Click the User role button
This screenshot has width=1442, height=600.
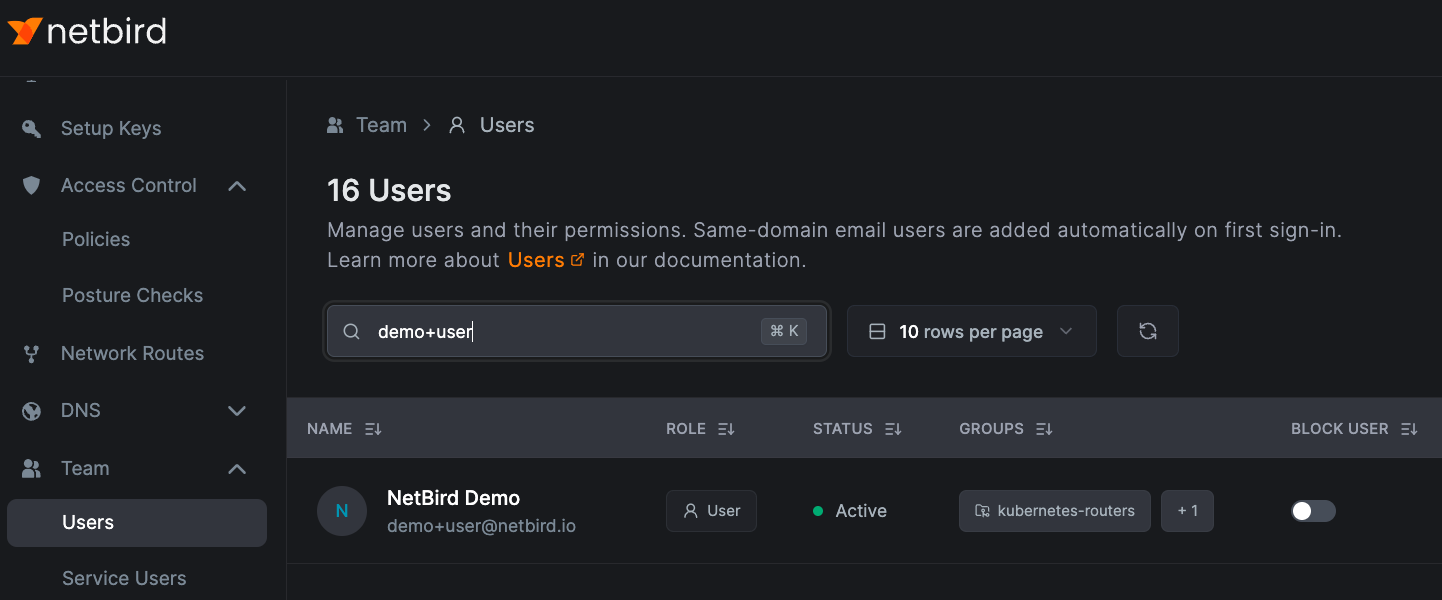click(x=711, y=511)
